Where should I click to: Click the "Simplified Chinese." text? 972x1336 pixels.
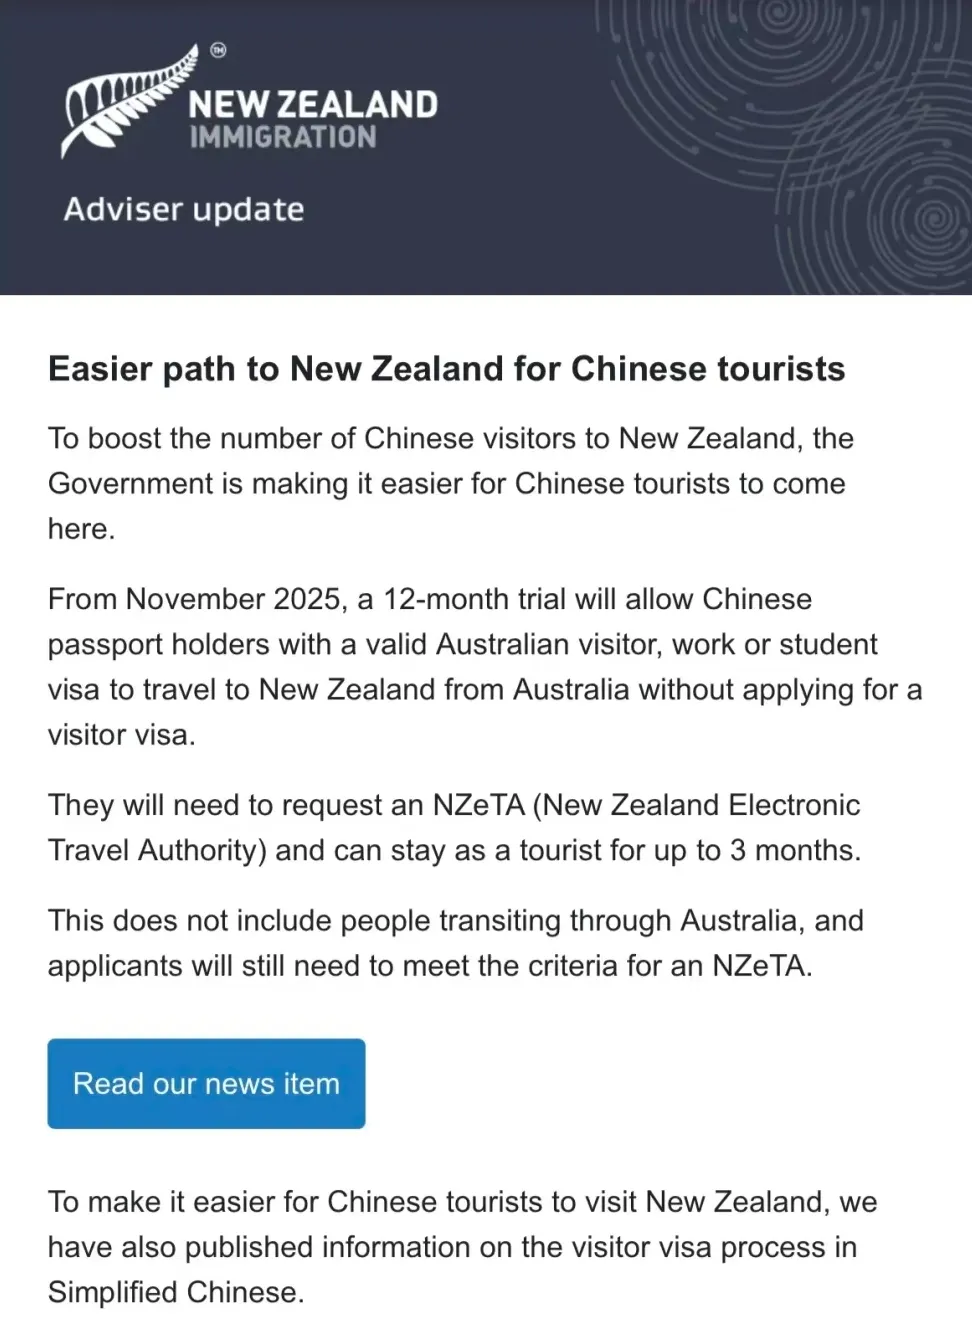176,1292
